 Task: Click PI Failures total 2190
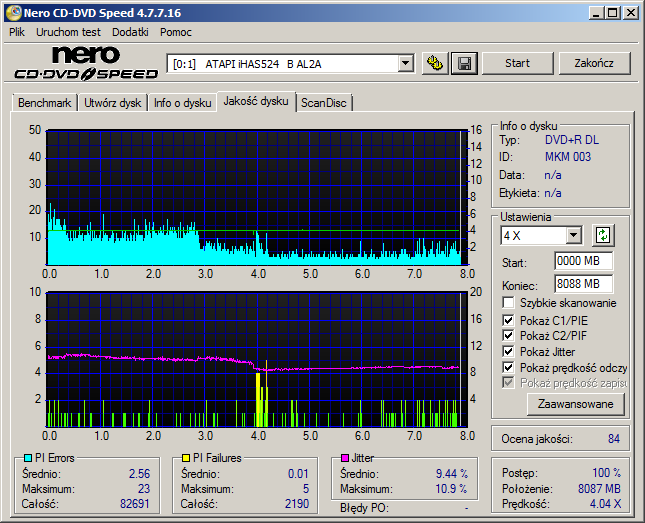(x=297, y=504)
